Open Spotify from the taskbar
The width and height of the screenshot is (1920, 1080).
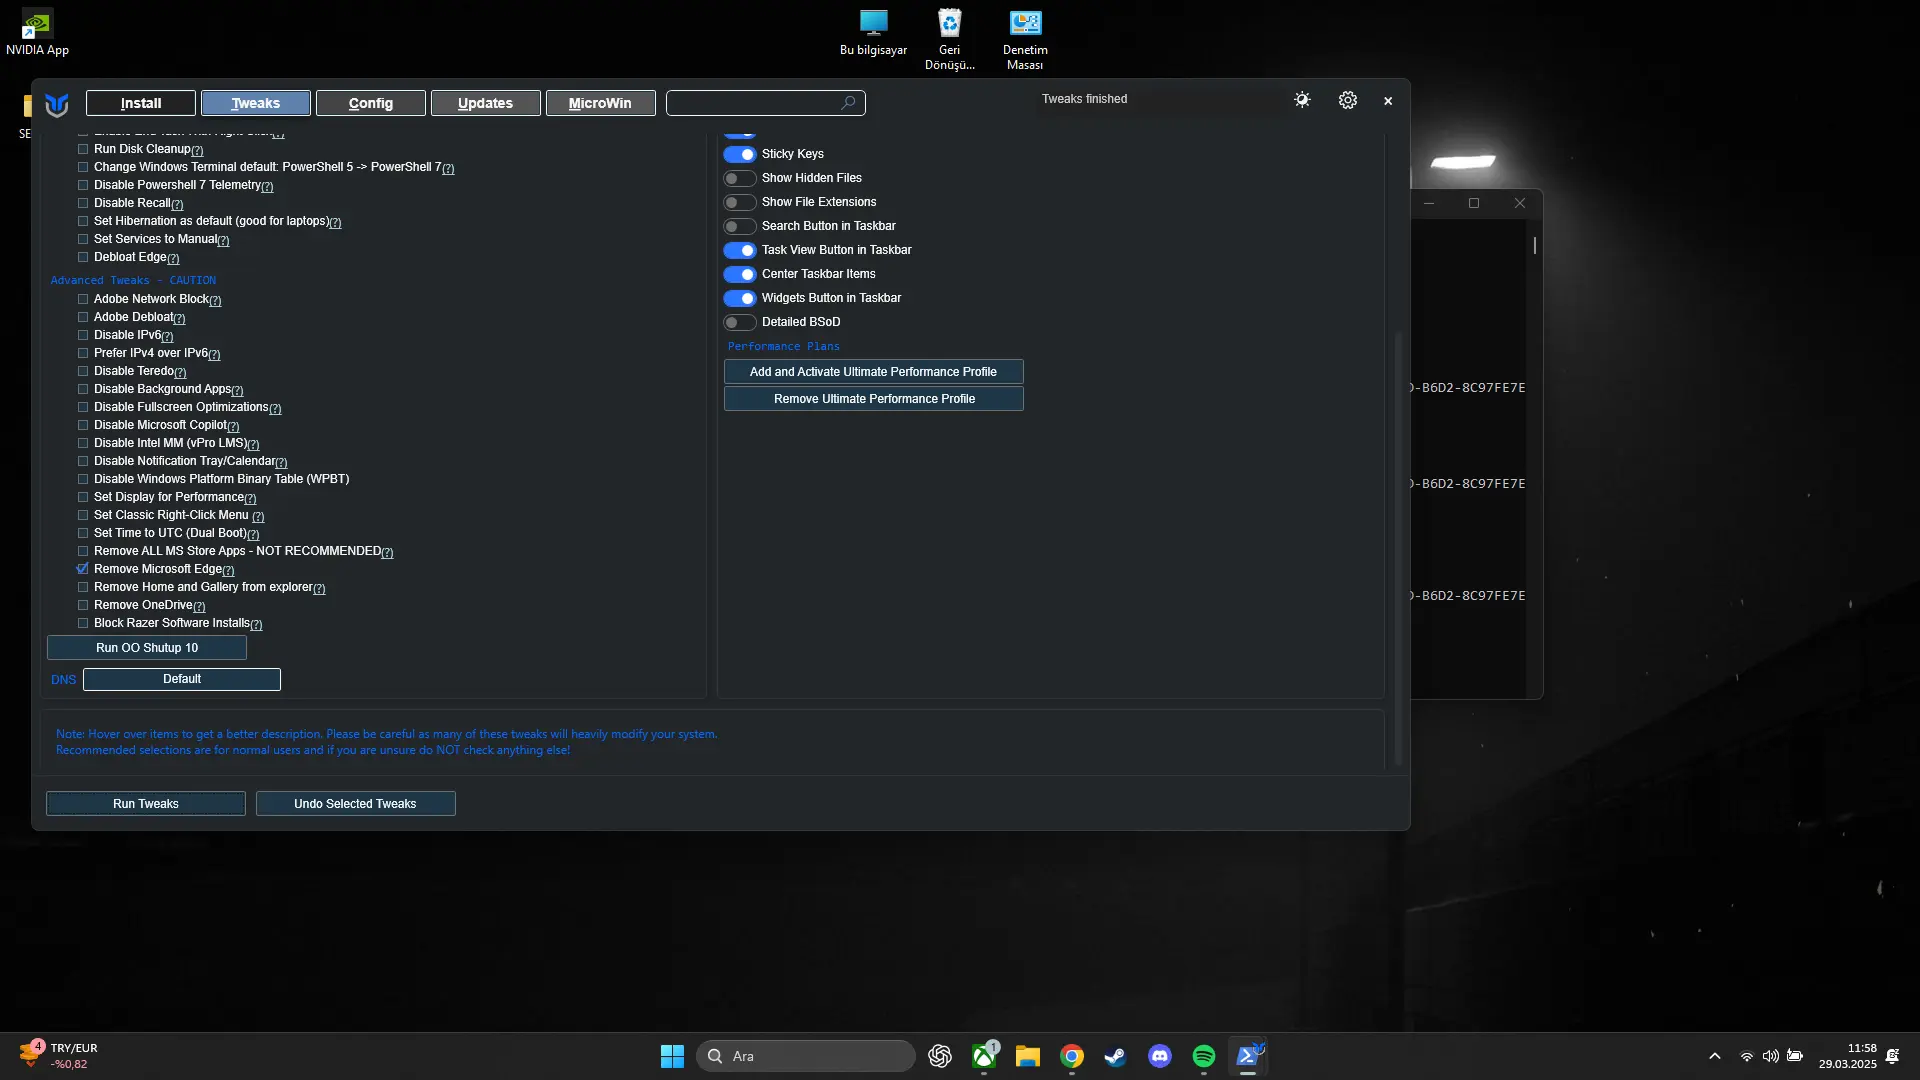[1204, 1056]
